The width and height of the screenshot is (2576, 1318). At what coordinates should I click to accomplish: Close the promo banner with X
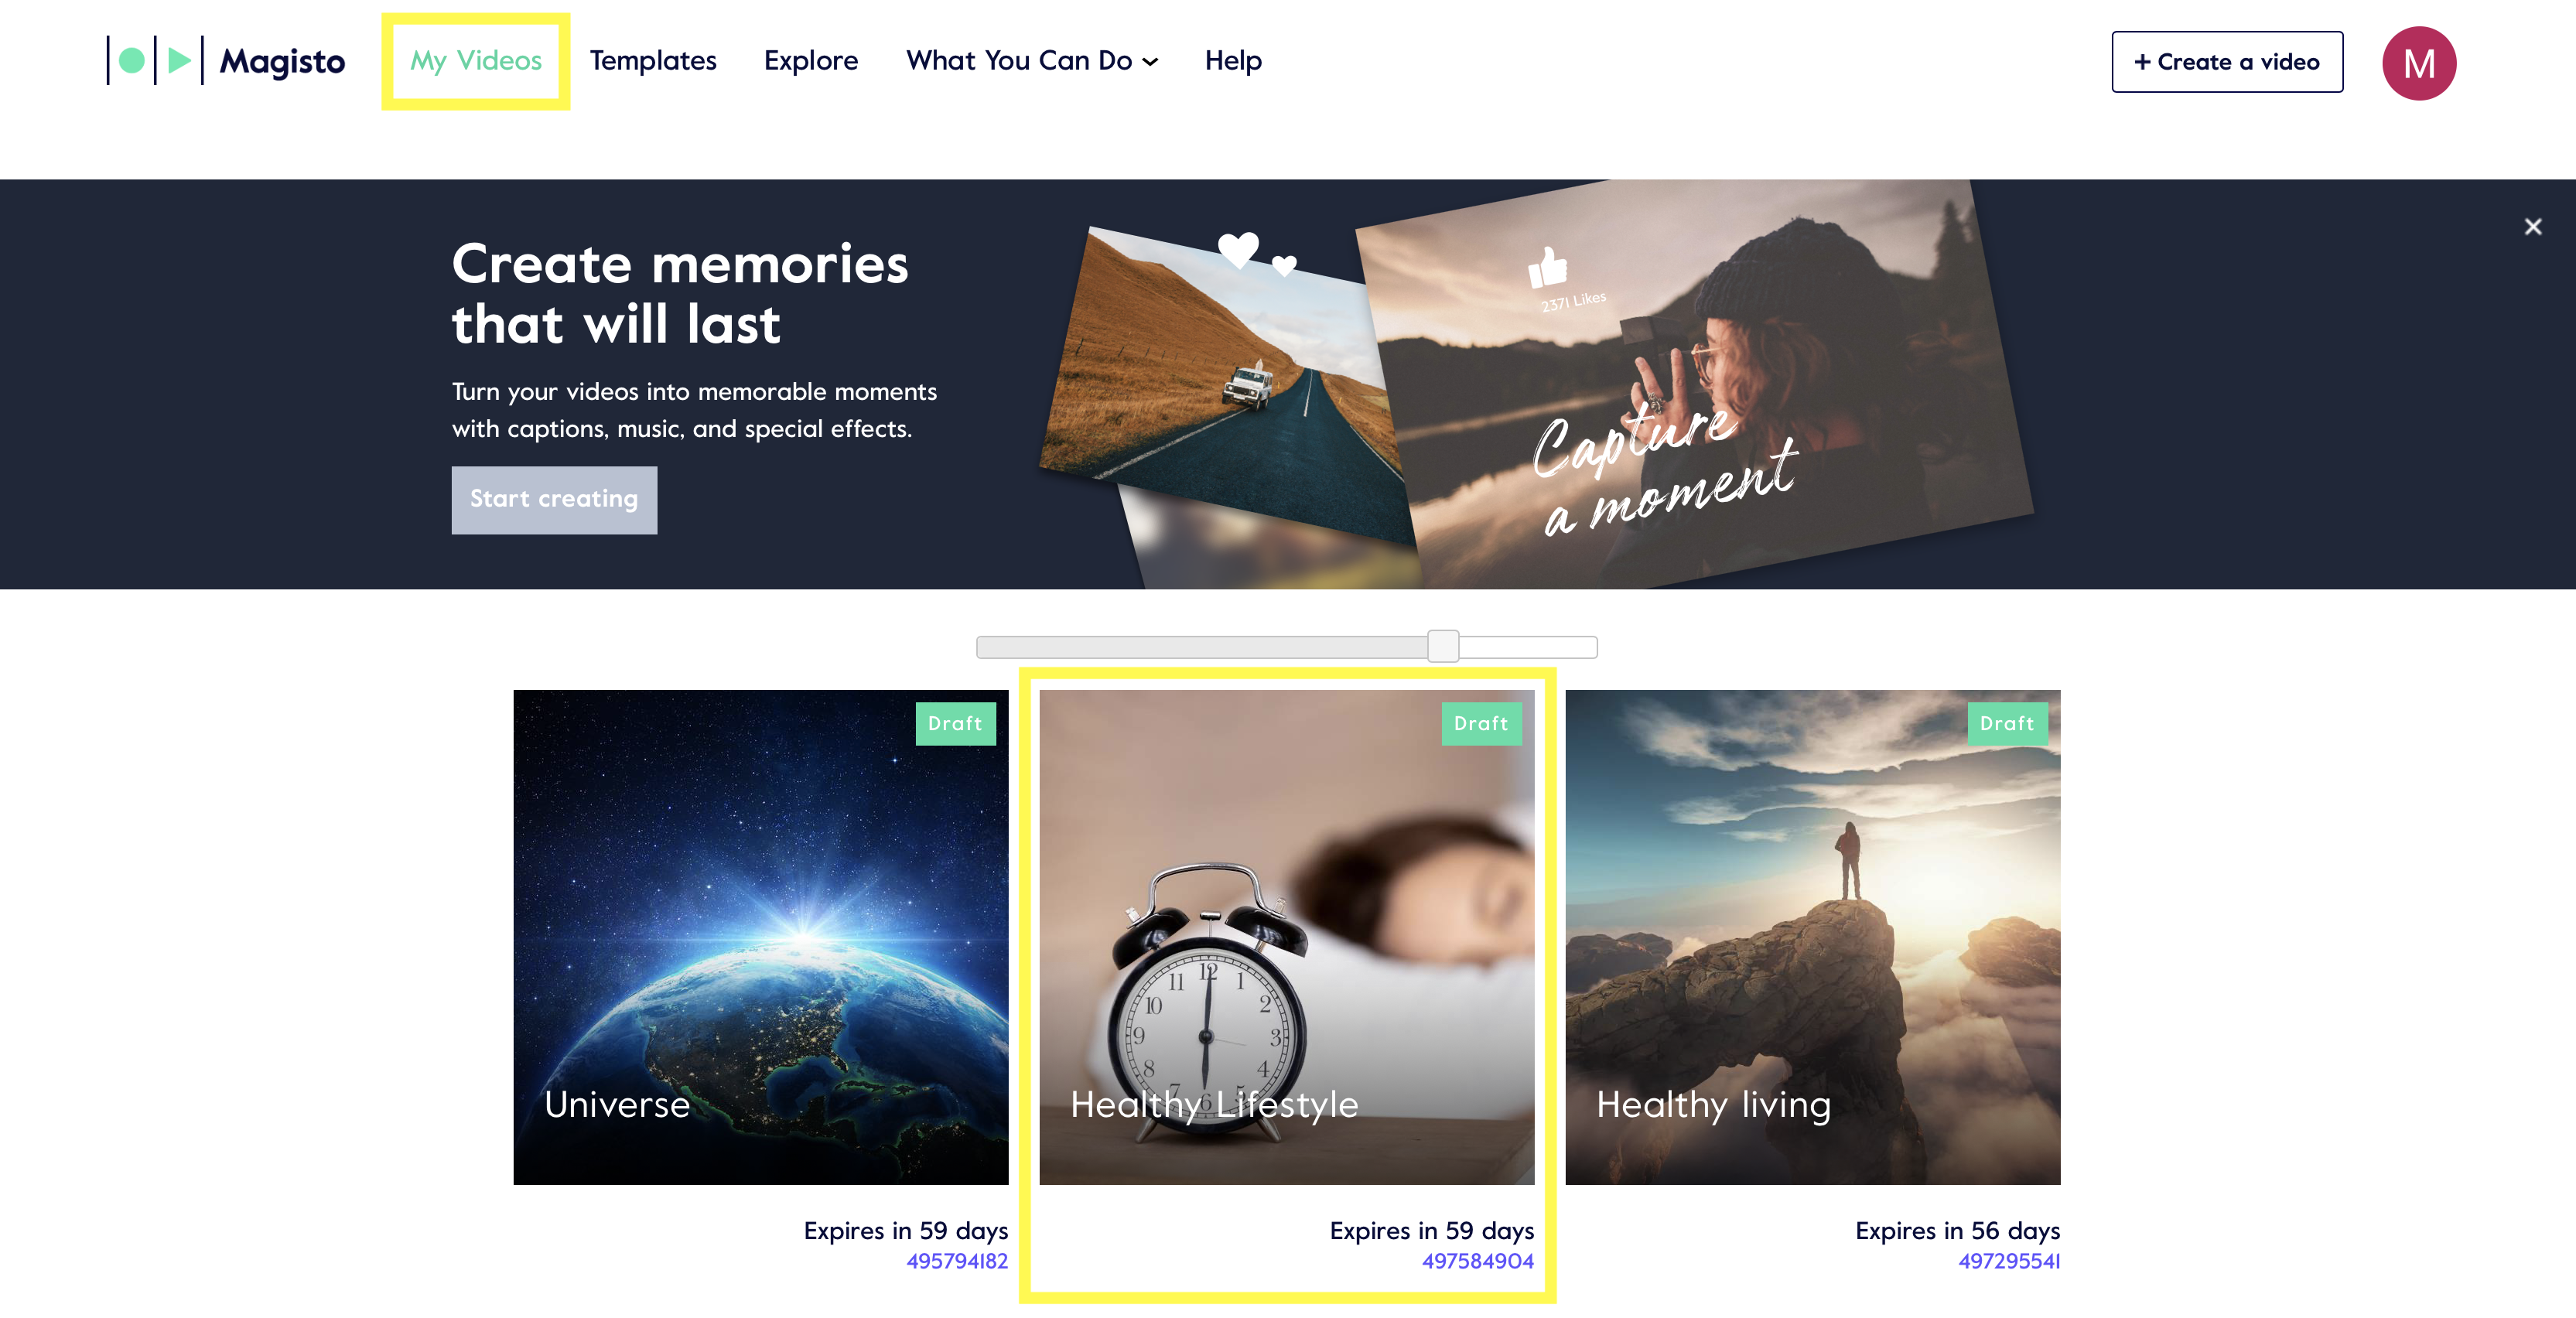click(2532, 227)
